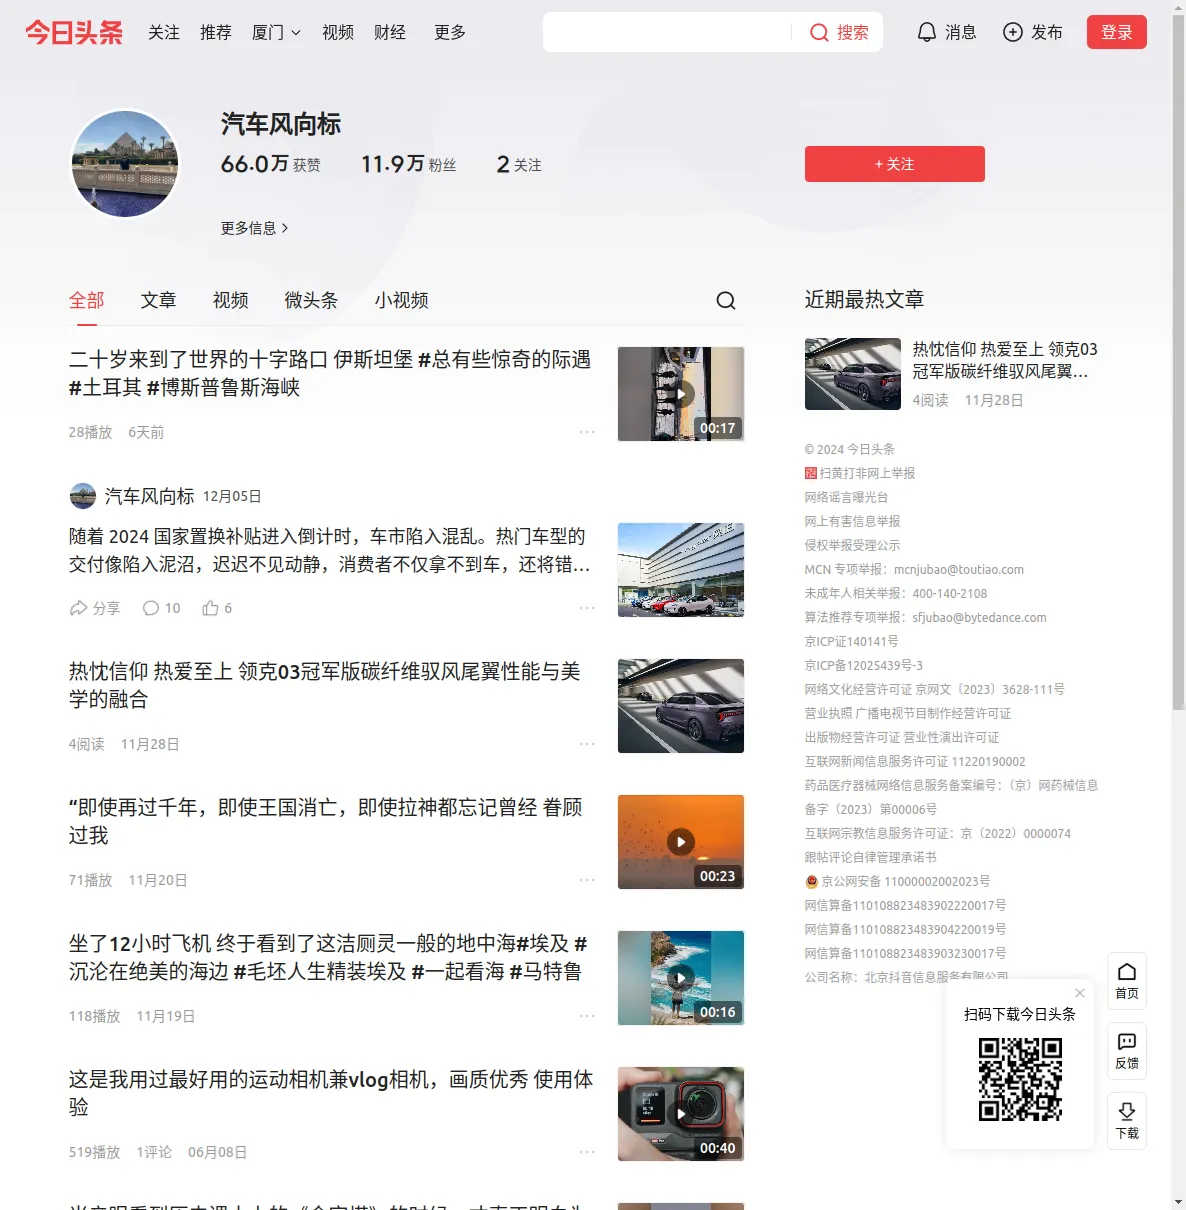
Task: Click the search icon in the content tab bar
Action: point(726,300)
